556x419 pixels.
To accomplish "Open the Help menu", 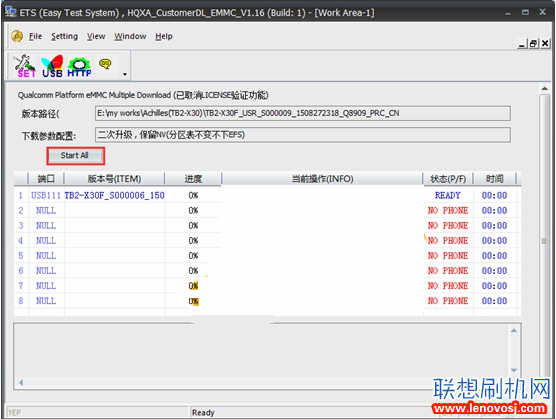I will pyautogui.click(x=164, y=36).
